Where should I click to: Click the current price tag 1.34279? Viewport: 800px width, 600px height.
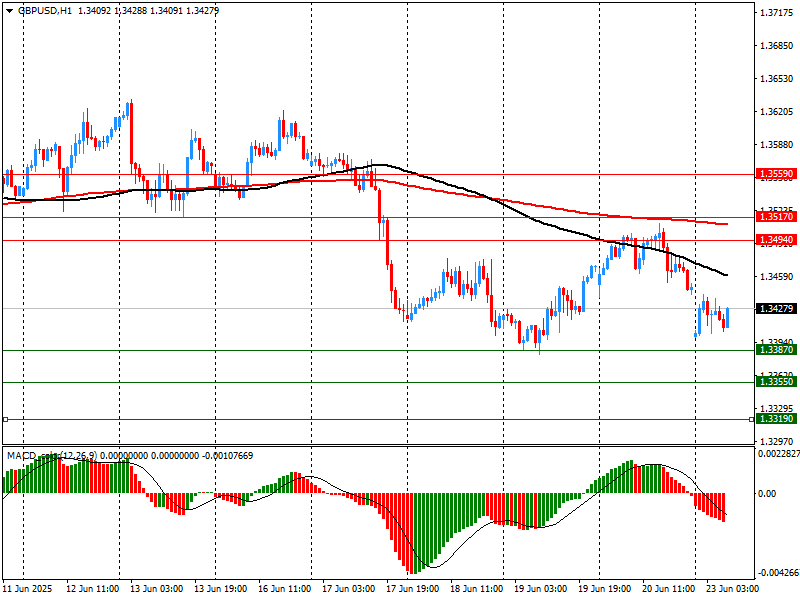tap(776, 309)
